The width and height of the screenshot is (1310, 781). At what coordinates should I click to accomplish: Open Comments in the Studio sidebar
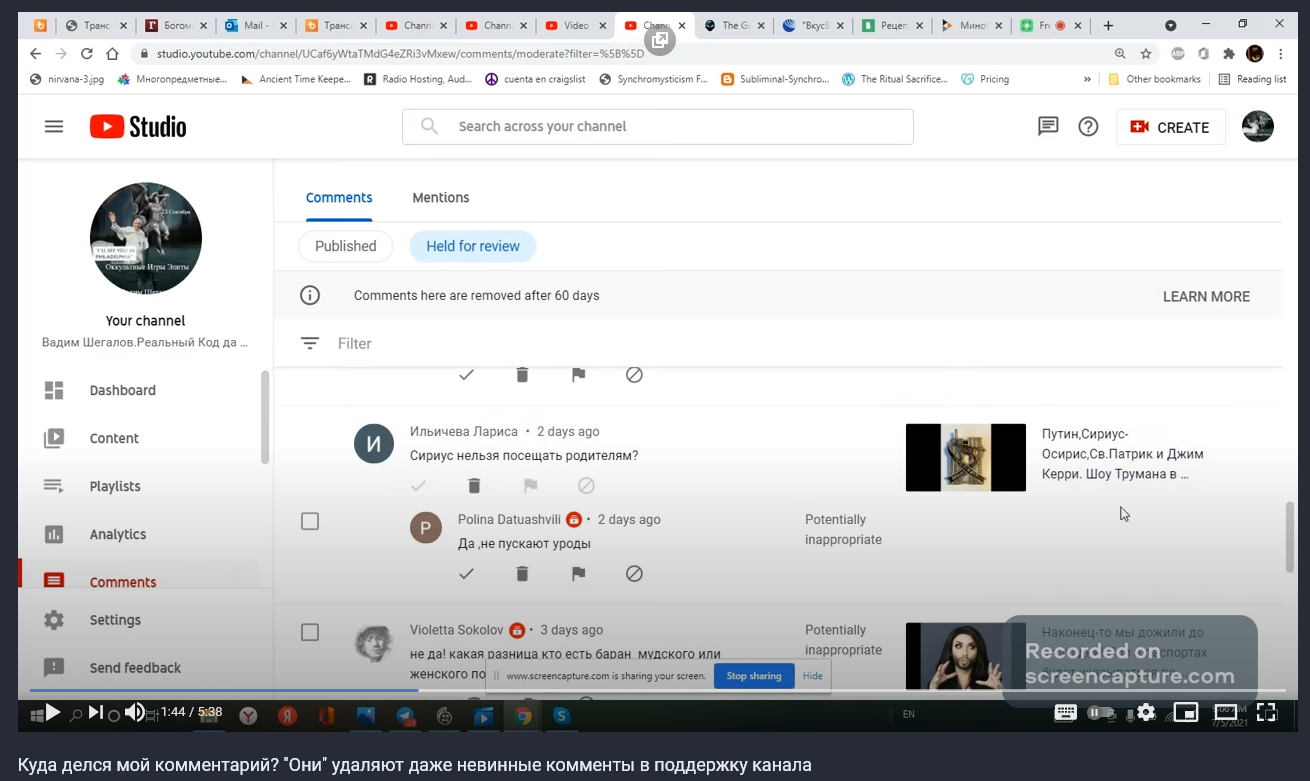[123, 582]
